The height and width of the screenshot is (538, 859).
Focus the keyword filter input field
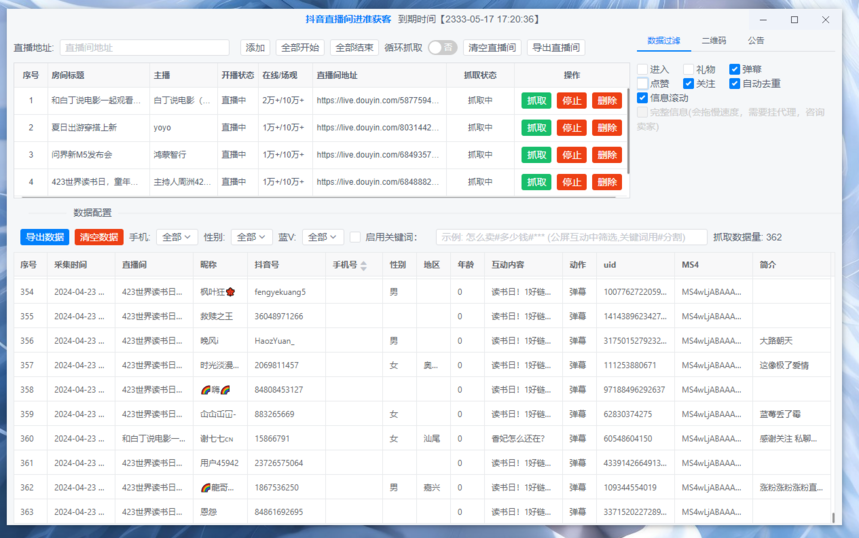pyautogui.click(x=571, y=237)
